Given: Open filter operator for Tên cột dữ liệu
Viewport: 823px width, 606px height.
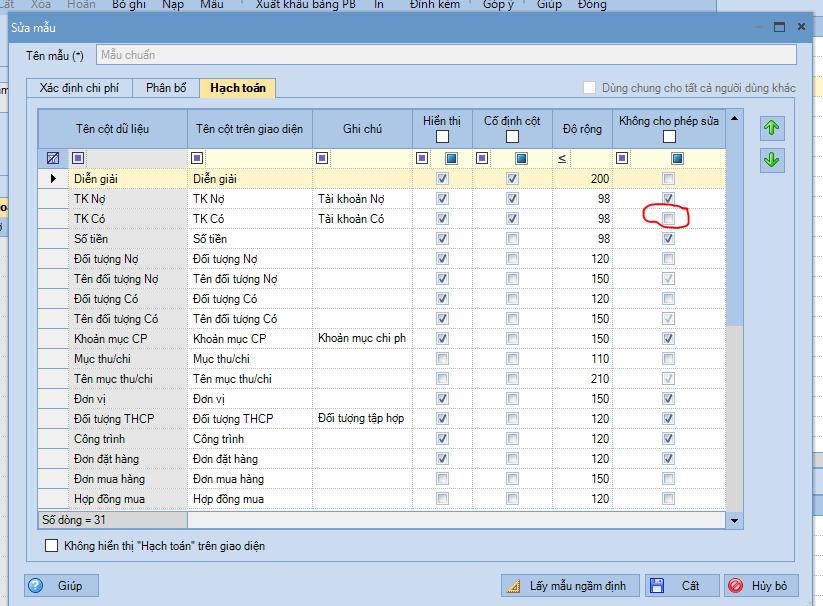Looking at the screenshot, I should (78, 158).
